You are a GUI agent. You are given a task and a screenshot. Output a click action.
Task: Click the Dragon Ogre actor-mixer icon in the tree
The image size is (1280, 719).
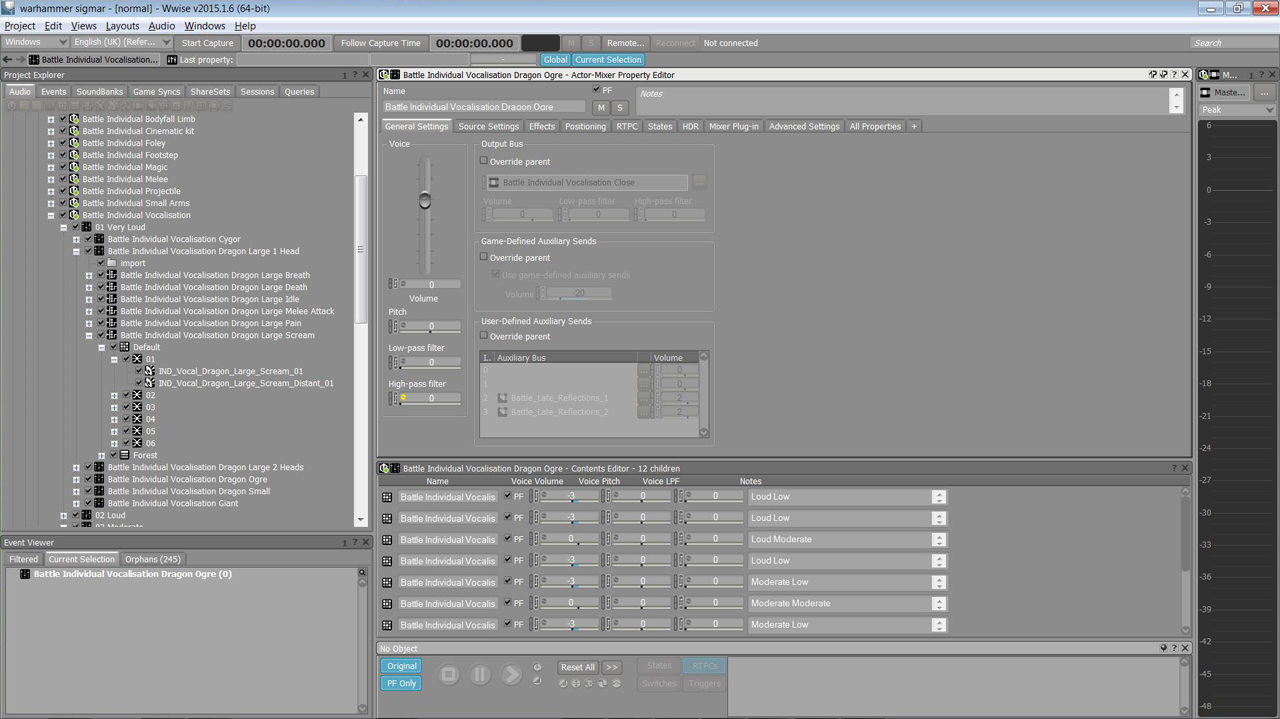click(x=99, y=479)
